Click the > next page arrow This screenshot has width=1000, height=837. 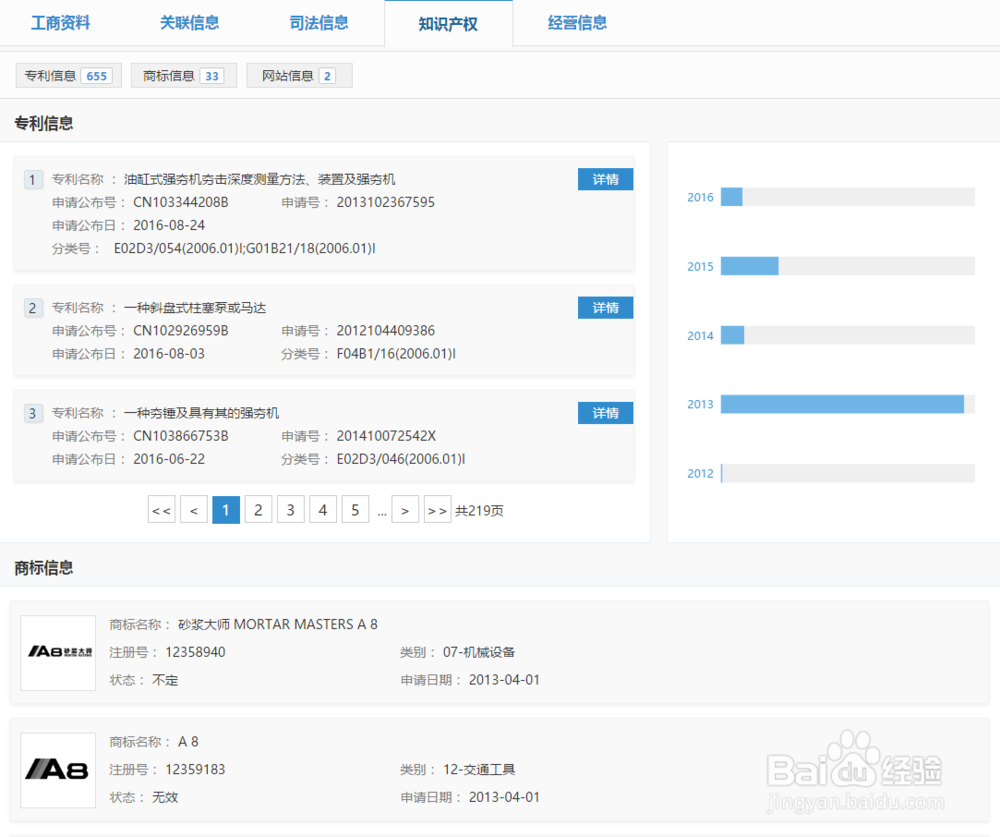tap(405, 509)
